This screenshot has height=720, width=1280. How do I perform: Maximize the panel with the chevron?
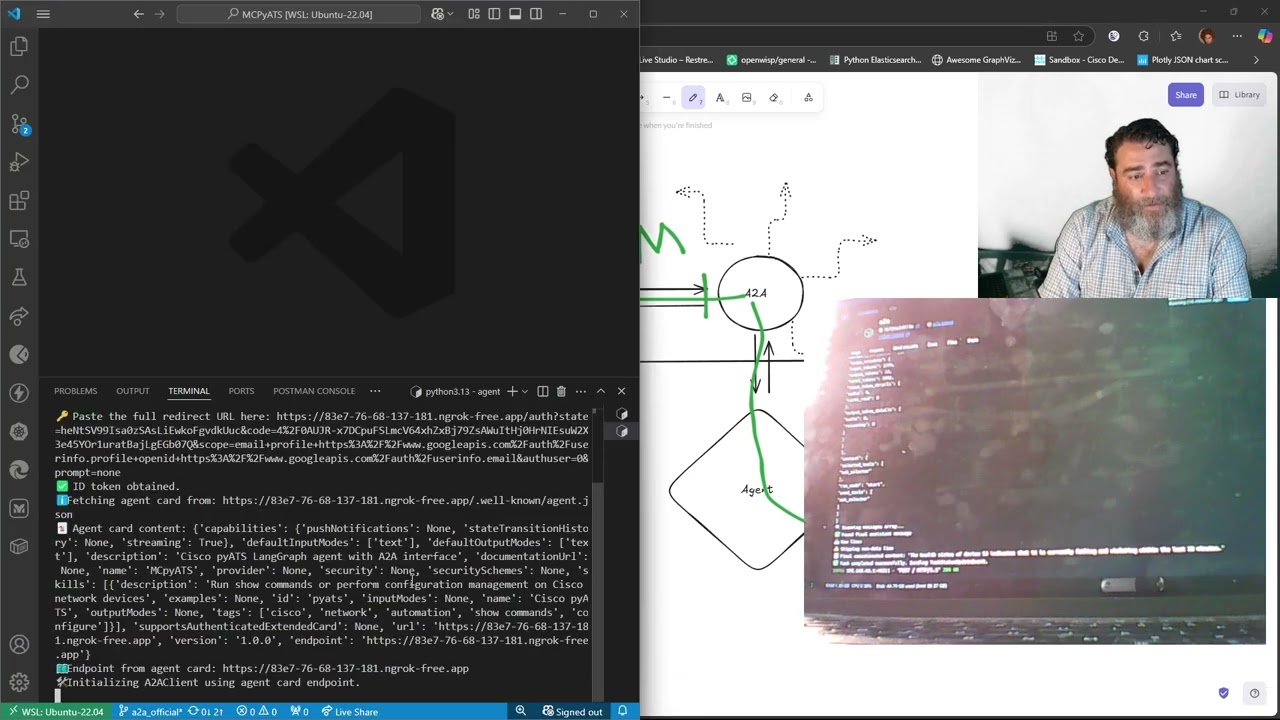point(600,391)
